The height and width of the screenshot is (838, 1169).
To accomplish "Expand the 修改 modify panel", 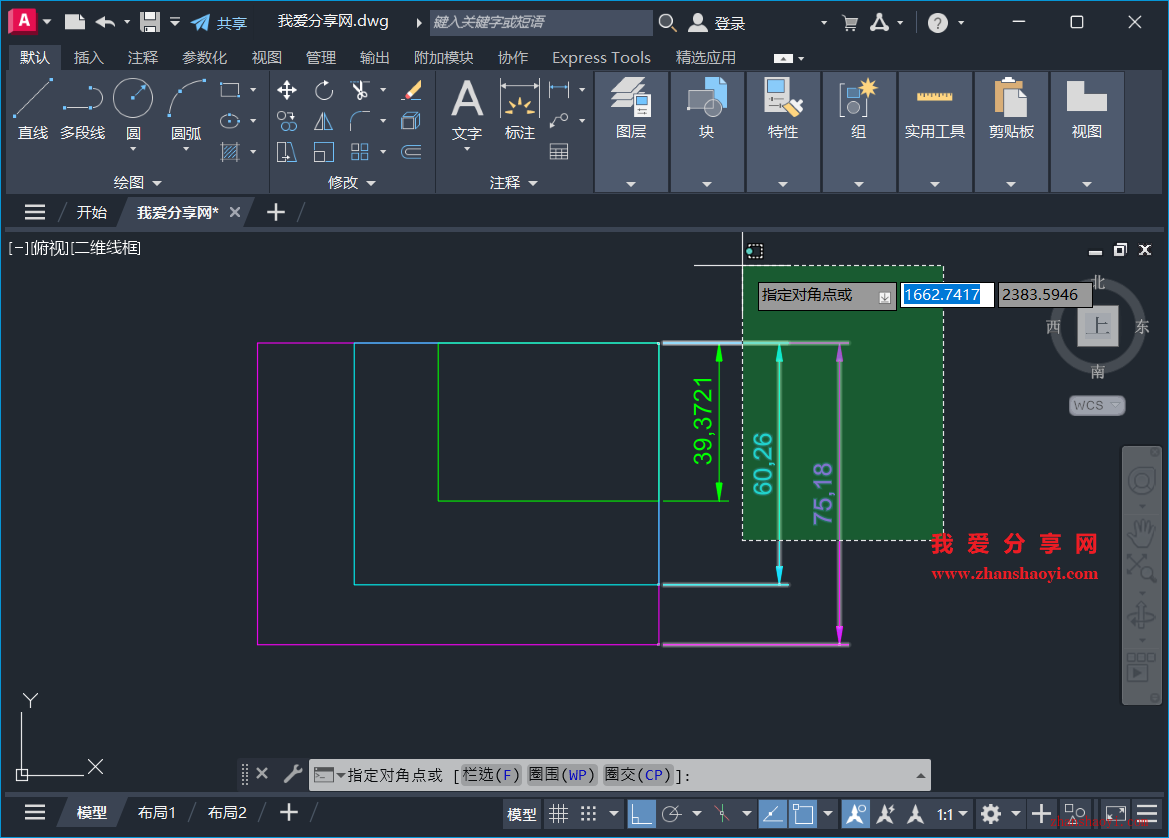I will [352, 182].
